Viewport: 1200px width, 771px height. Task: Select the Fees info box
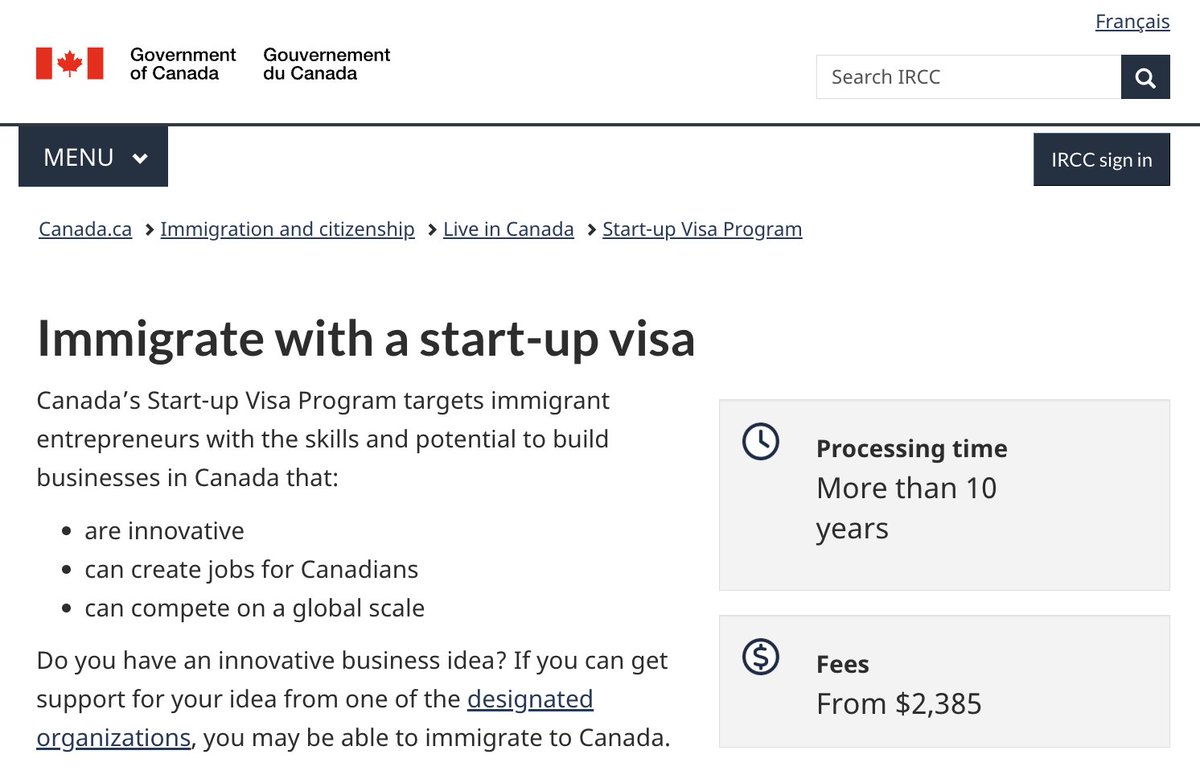tap(944, 681)
